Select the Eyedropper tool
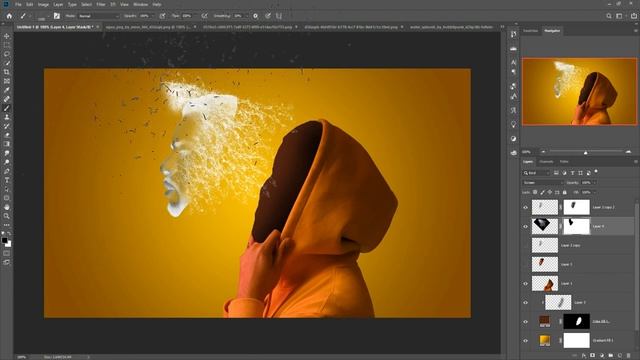640x360 pixels. (7, 90)
